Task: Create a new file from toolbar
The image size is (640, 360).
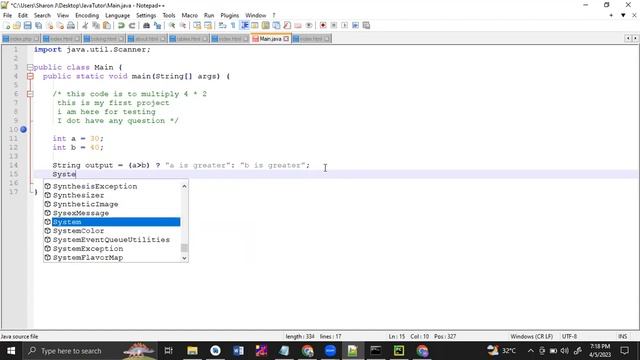Action: (x=7, y=25)
